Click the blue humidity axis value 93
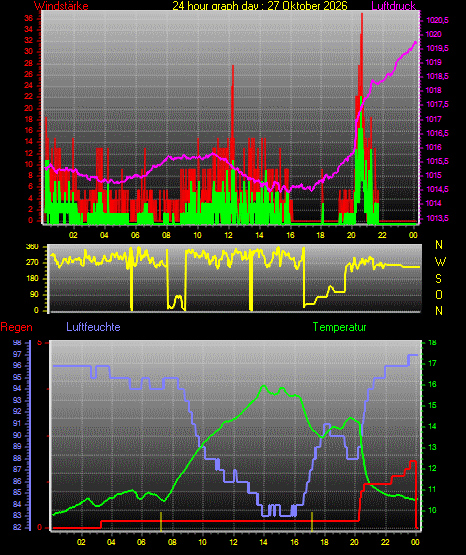Image resolution: width=466 pixels, height=555 pixels. pyautogui.click(x=17, y=400)
